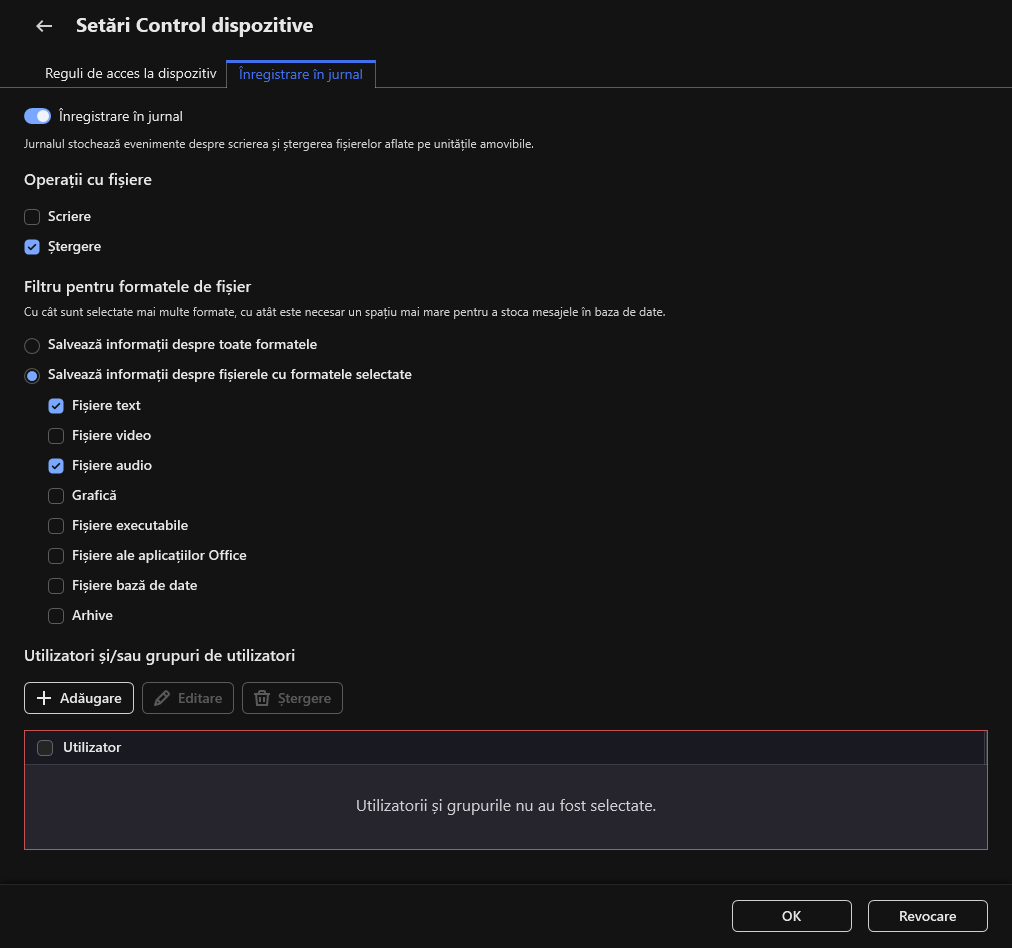Open the Înregistrare în jurnal tab
The width and height of the screenshot is (1012, 948).
click(301, 74)
